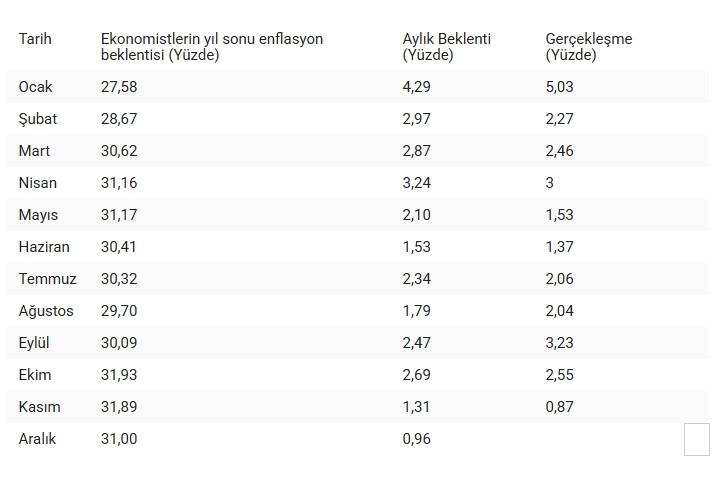Click the empty square box at bottom right
713x479 pixels.
pyautogui.click(x=696, y=439)
